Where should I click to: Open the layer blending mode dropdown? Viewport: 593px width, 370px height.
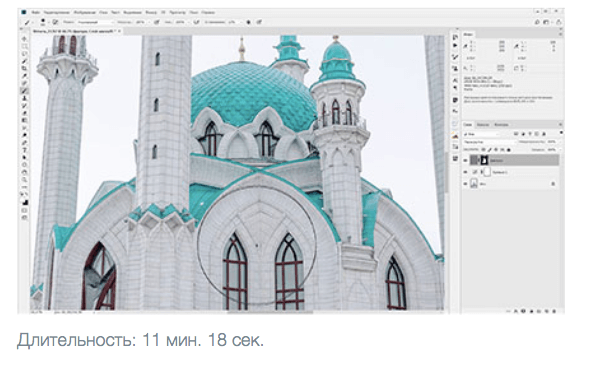[x=489, y=142]
